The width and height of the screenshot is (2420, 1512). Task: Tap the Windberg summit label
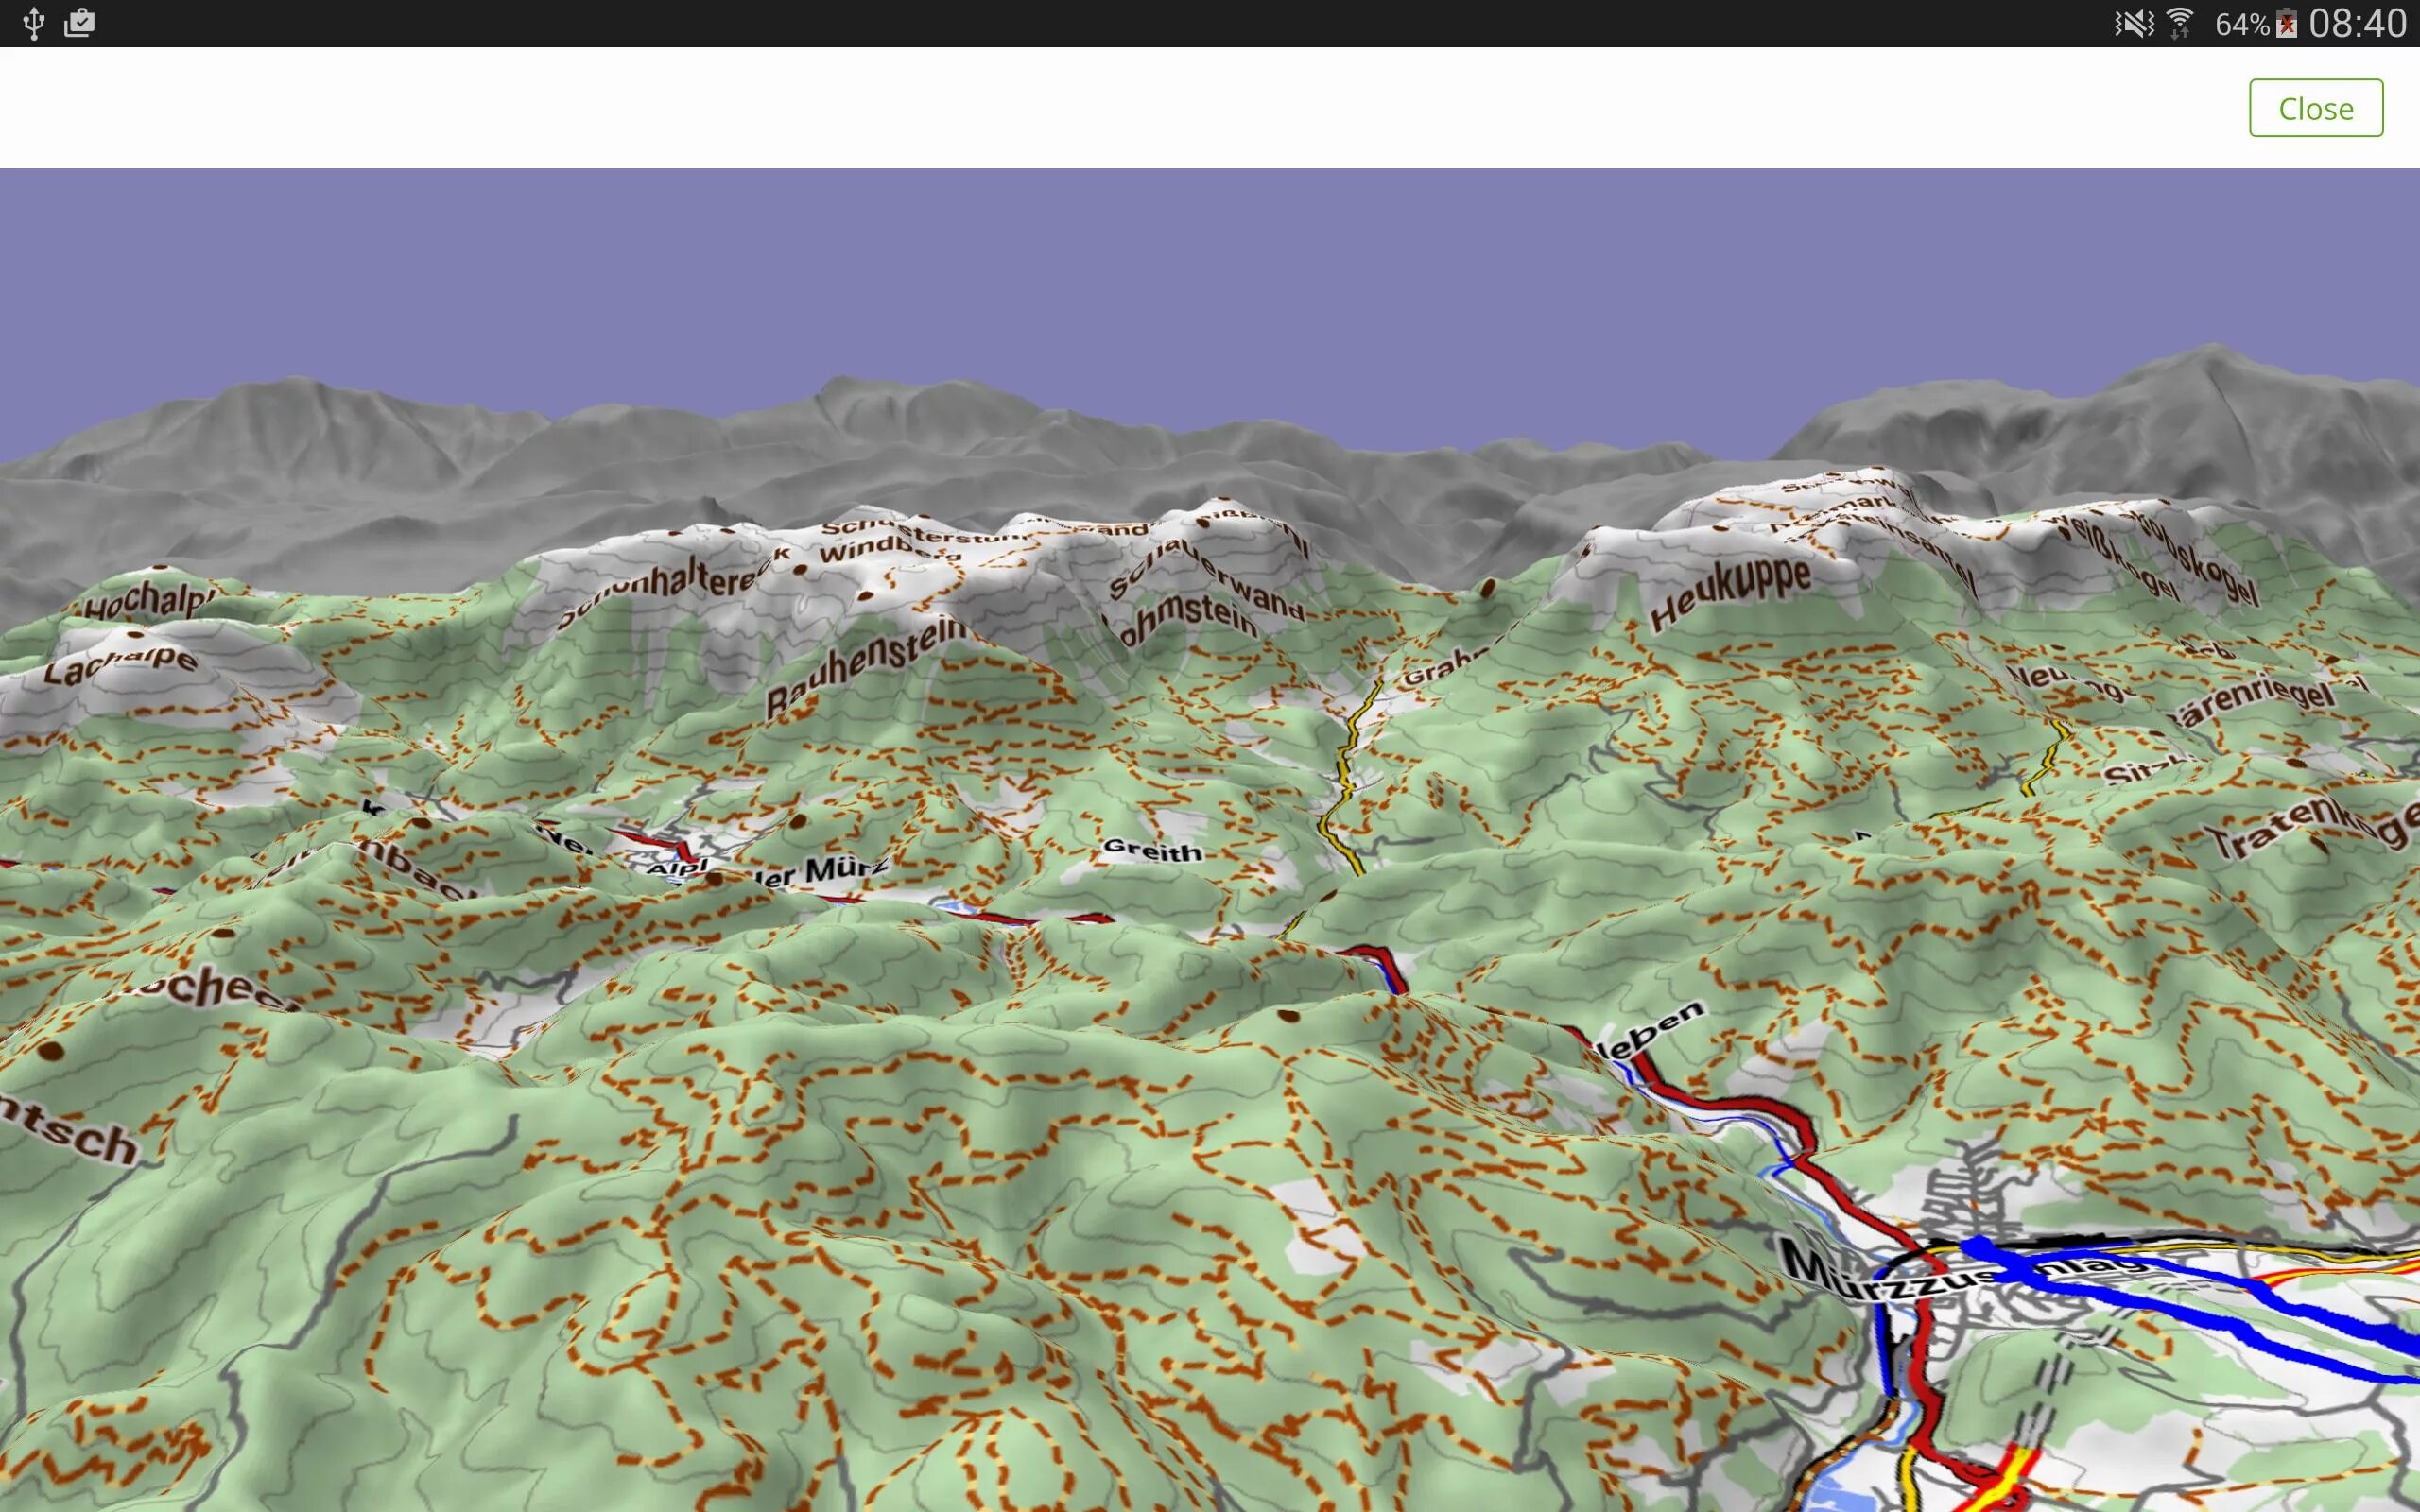click(x=876, y=549)
